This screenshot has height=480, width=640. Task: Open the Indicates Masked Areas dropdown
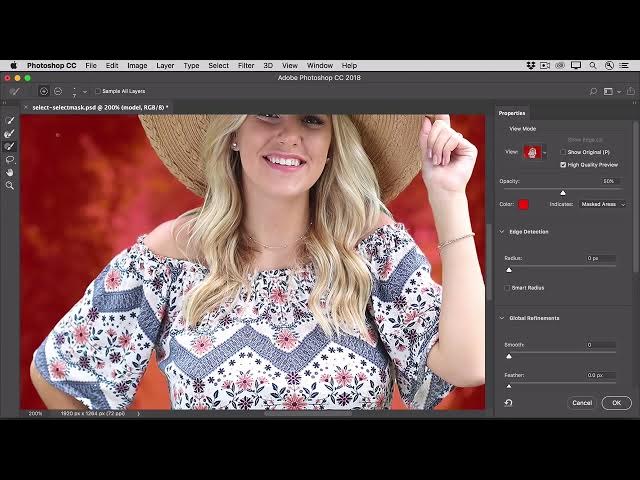(603, 204)
